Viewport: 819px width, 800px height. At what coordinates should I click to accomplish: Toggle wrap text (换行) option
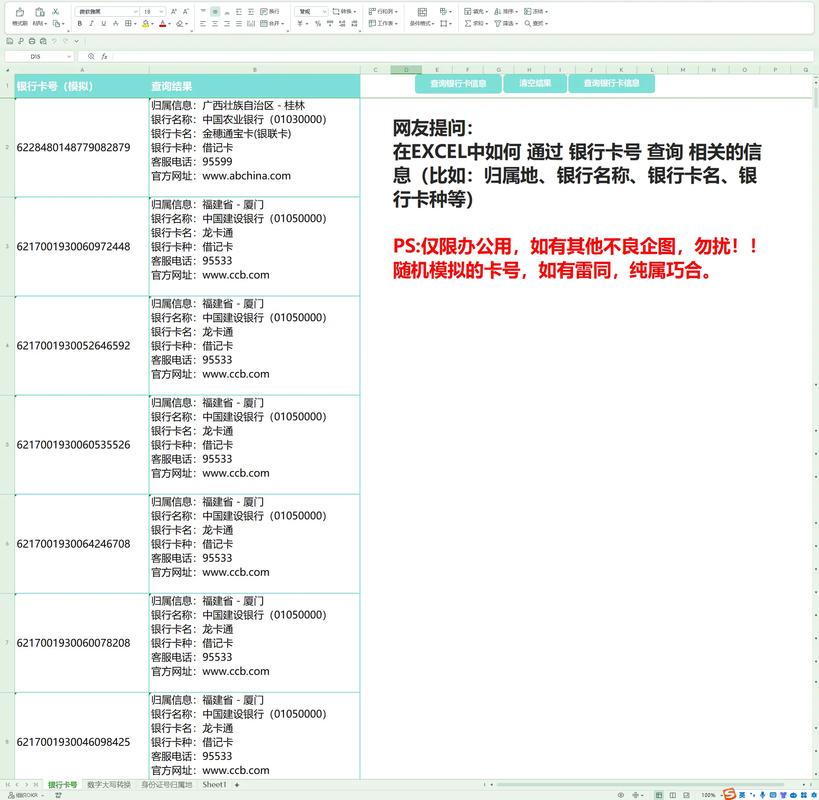(x=270, y=12)
